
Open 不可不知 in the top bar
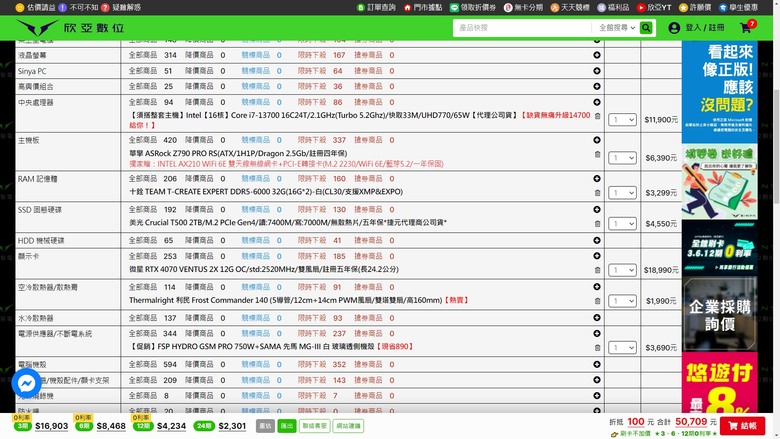click(x=79, y=7)
